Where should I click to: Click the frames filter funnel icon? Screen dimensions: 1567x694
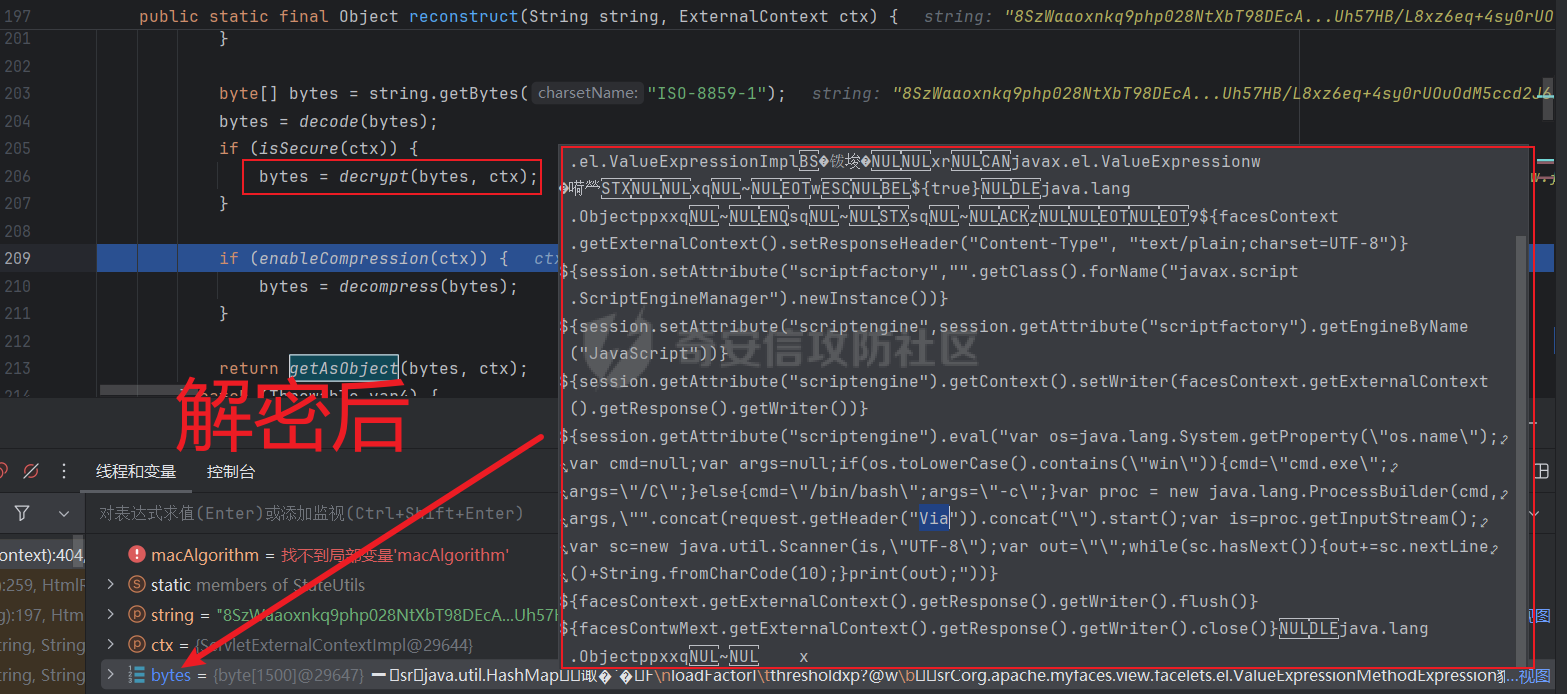click(x=22, y=513)
